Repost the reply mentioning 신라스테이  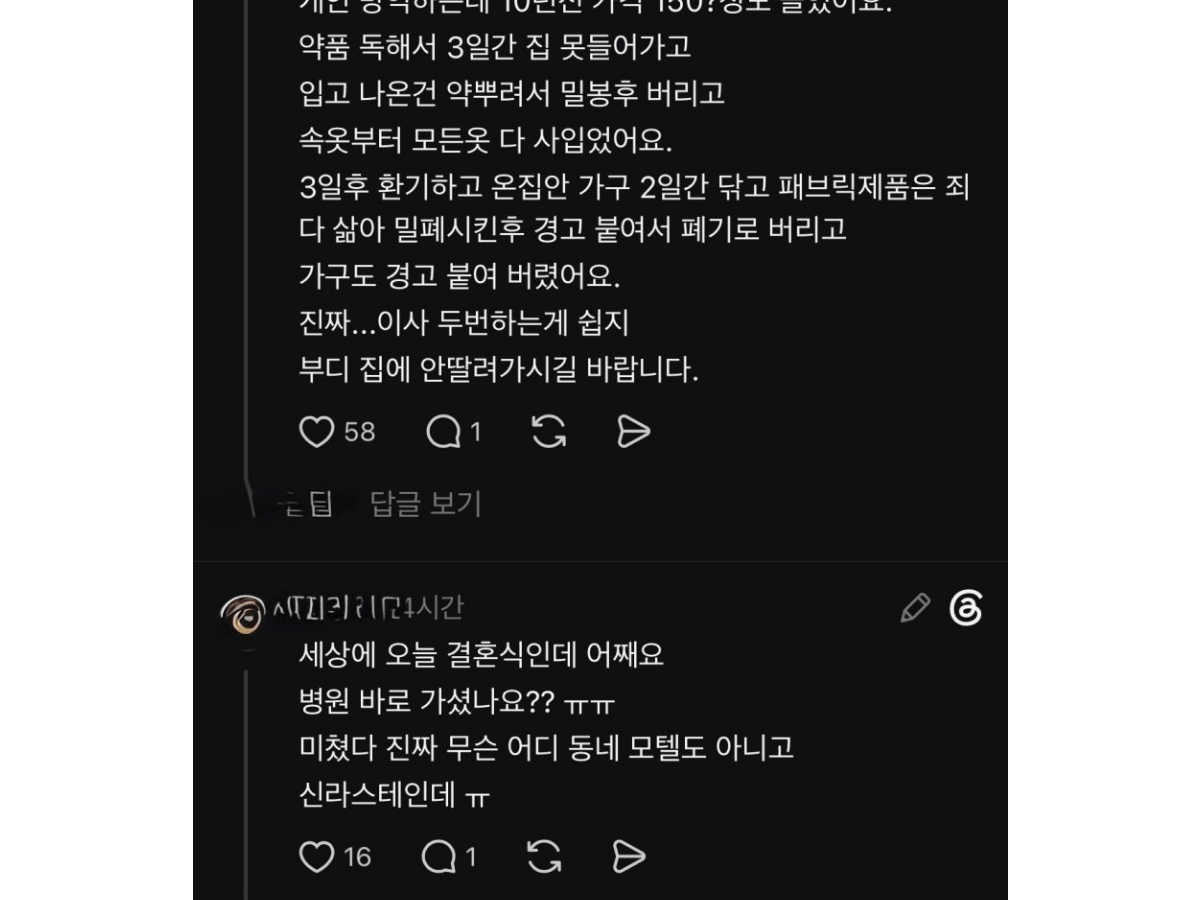point(543,857)
